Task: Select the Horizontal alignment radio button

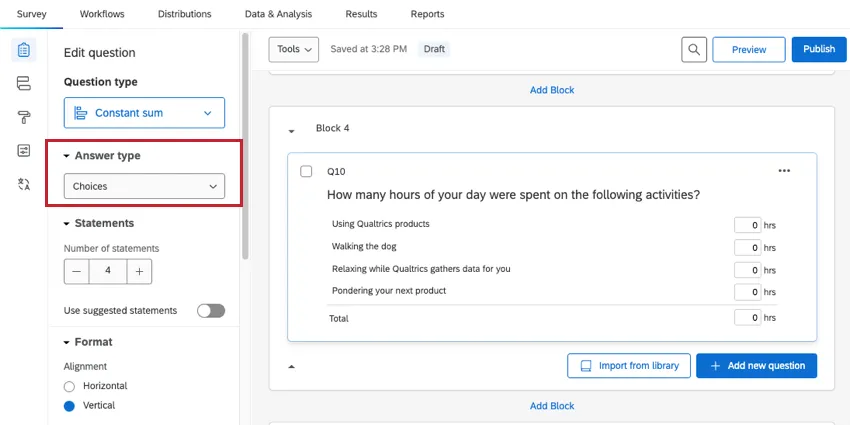Action: (69, 386)
